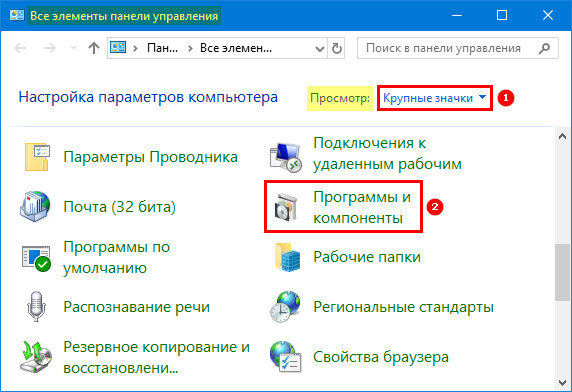The image size is (572, 392).
Task: Click the Почта (32 бита) mailbox icon
Action: [x=35, y=206]
